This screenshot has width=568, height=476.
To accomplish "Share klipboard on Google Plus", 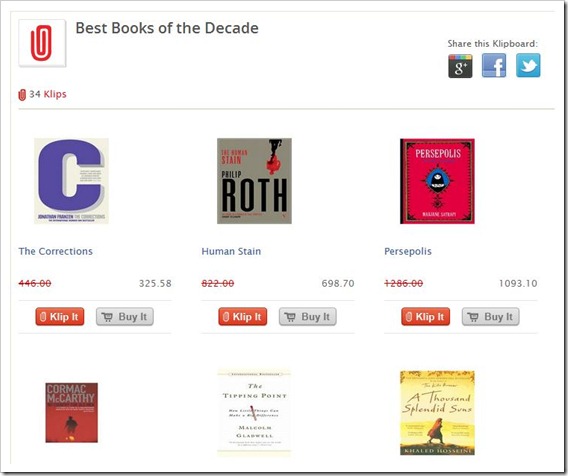I will (460, 66).
